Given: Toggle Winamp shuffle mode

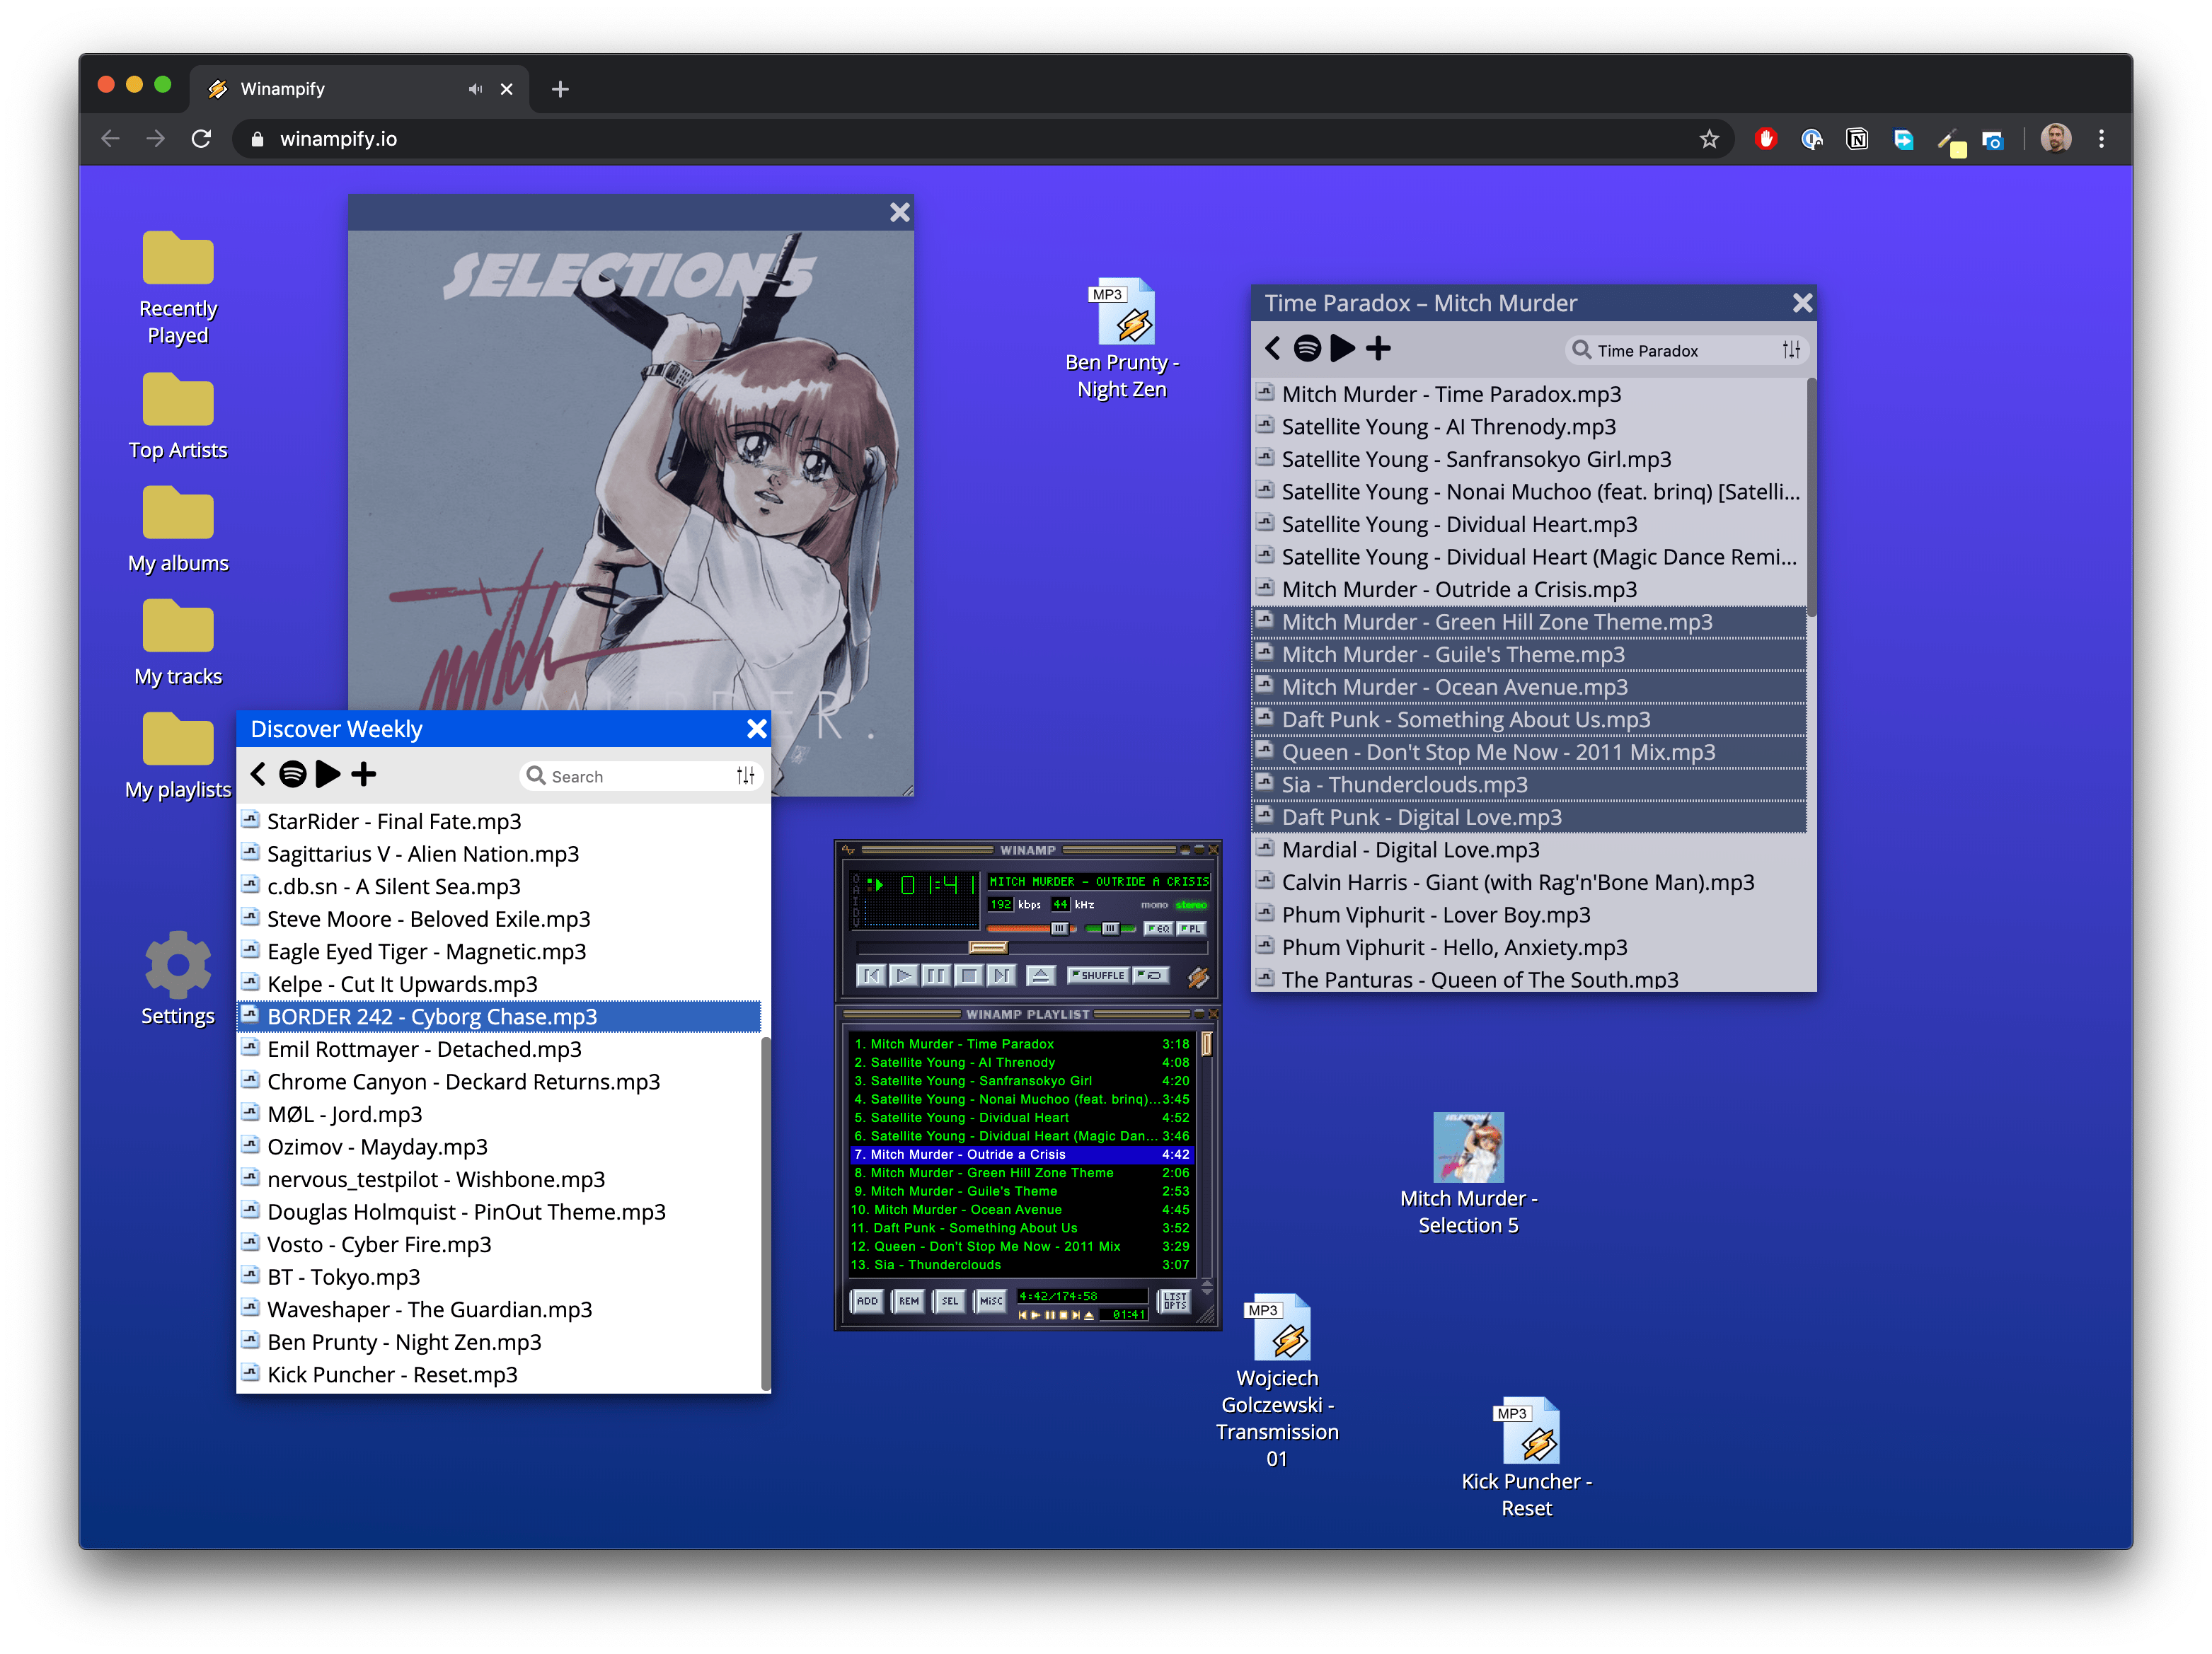Looking at the screenshot, I should (1098, 975).
